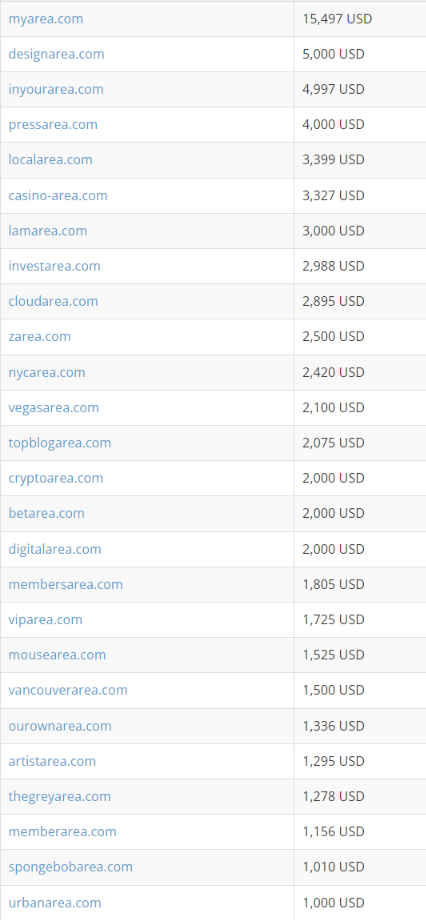Open the betarea.com link
Viewport: 426px width, 920px height.
[x=46, y=513]
